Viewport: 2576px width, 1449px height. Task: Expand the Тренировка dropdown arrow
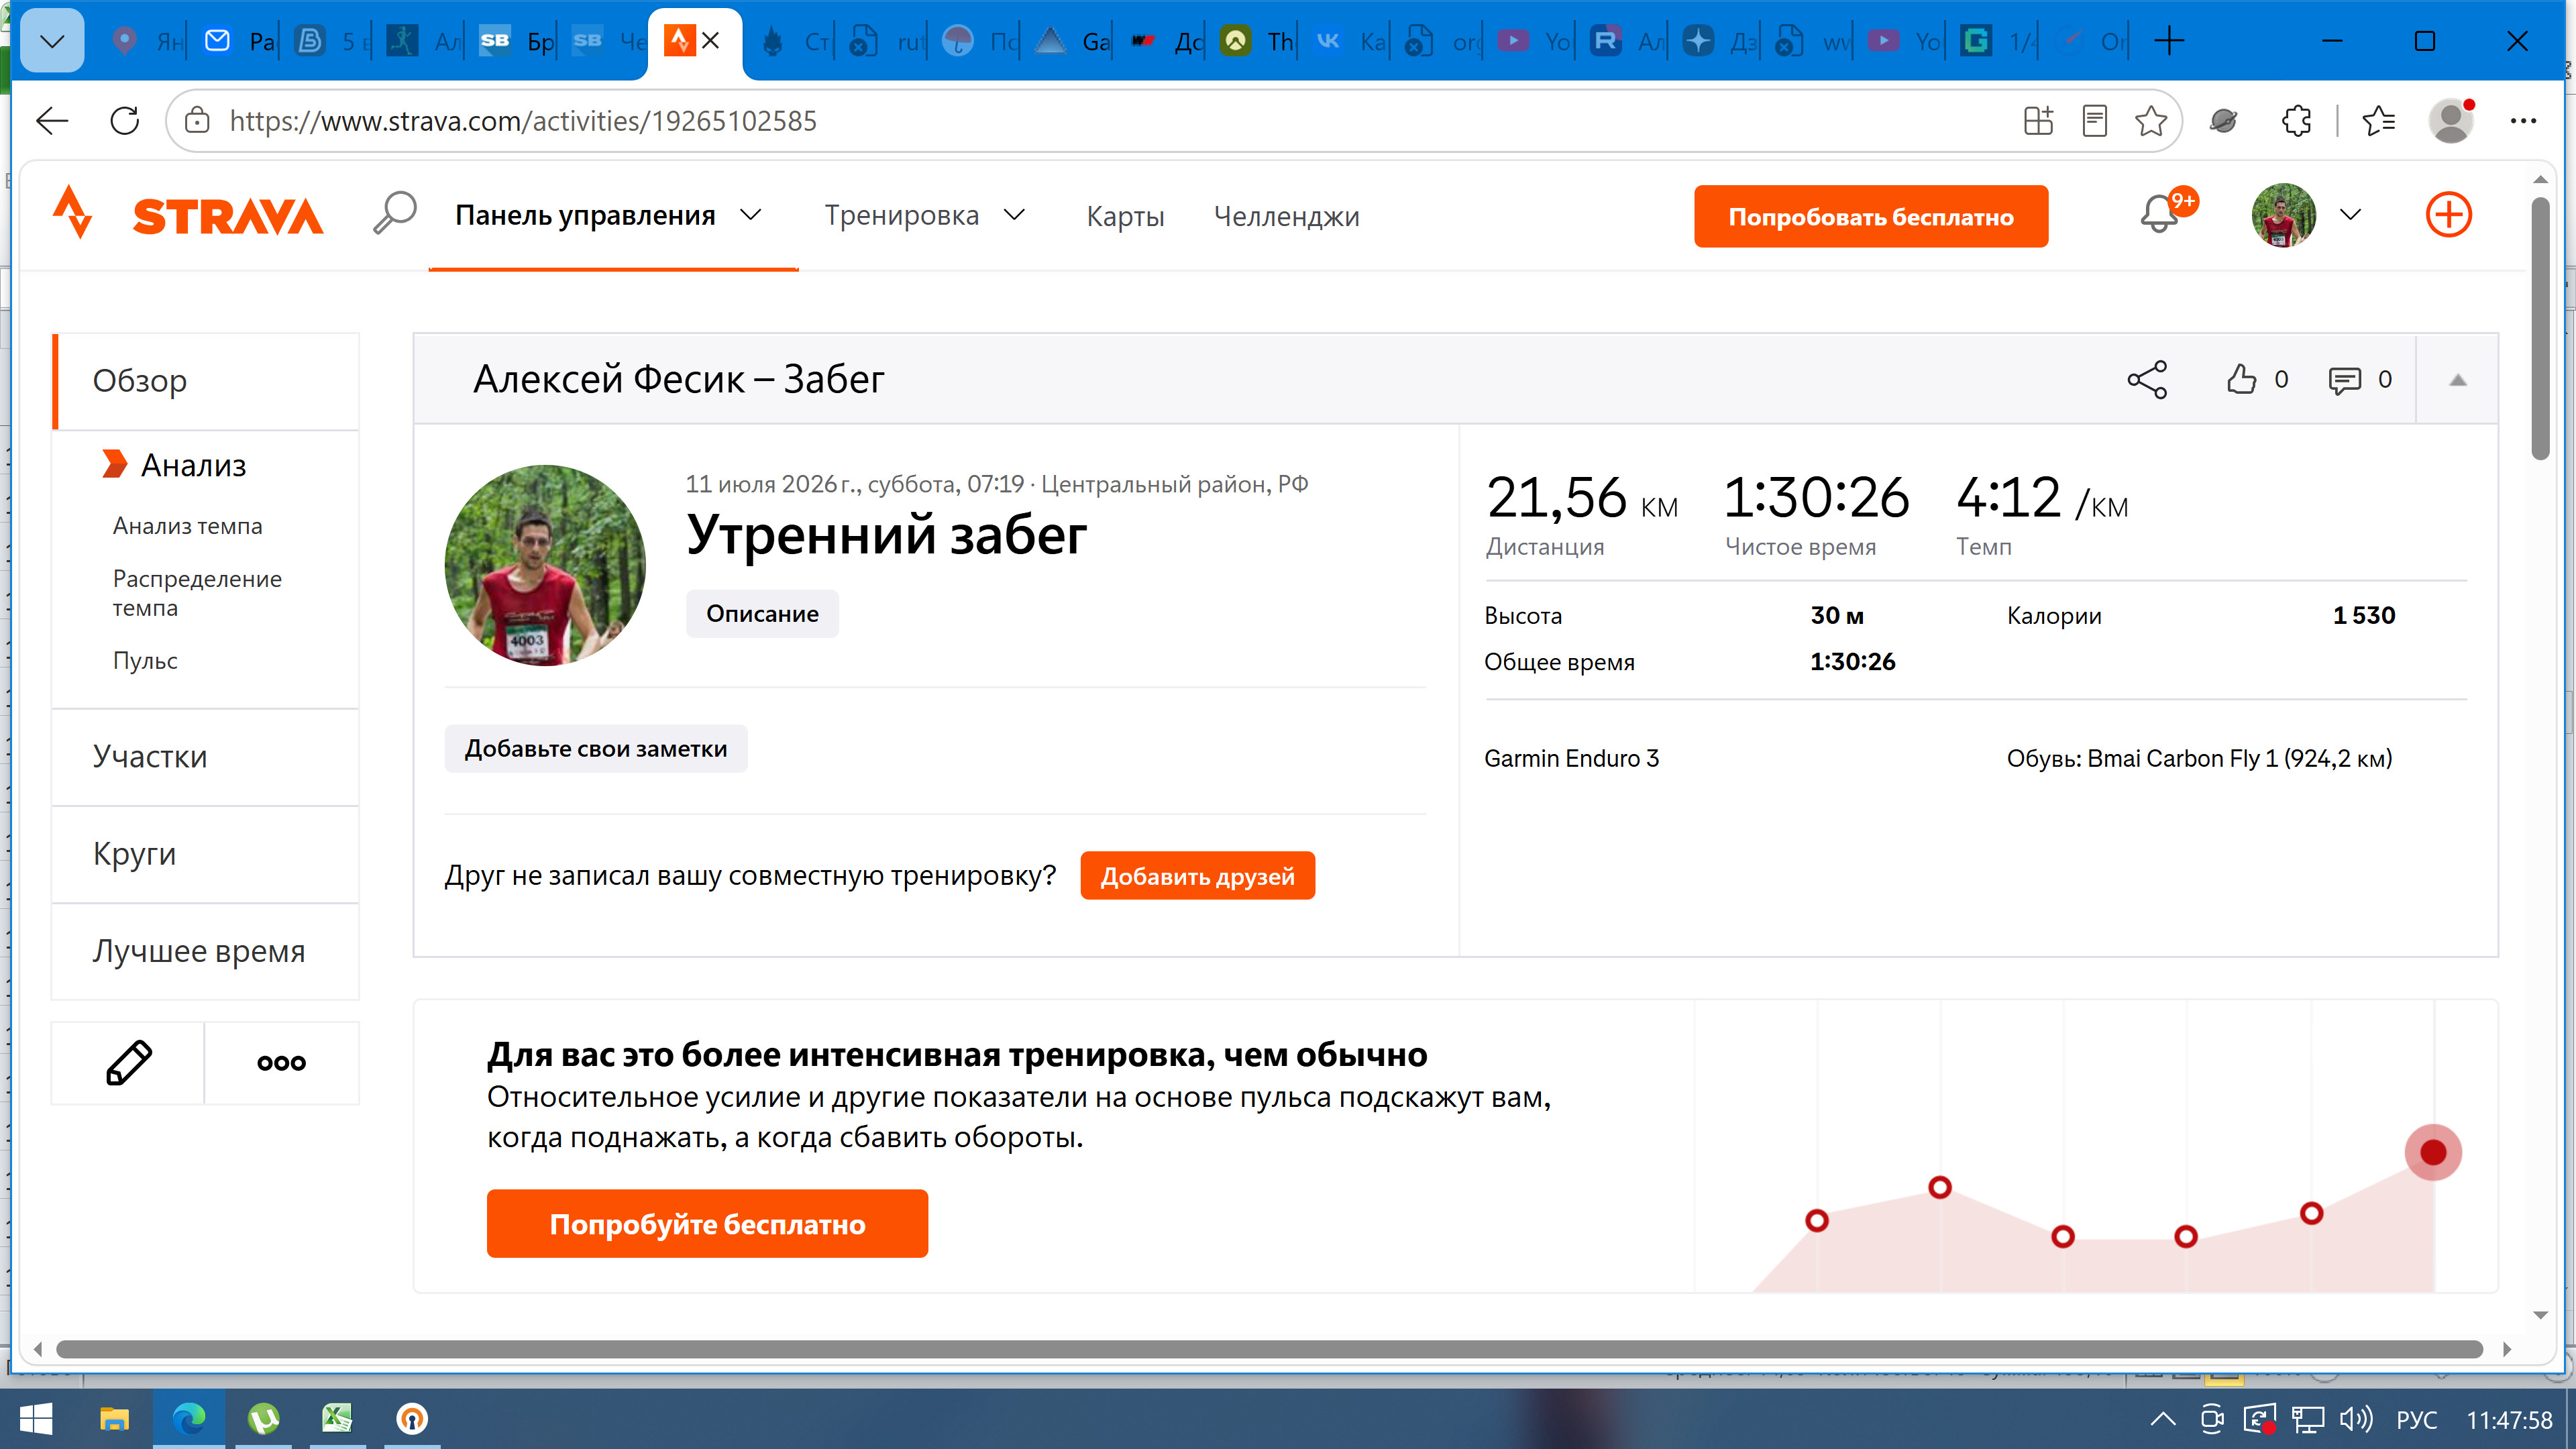point(1014,215)
